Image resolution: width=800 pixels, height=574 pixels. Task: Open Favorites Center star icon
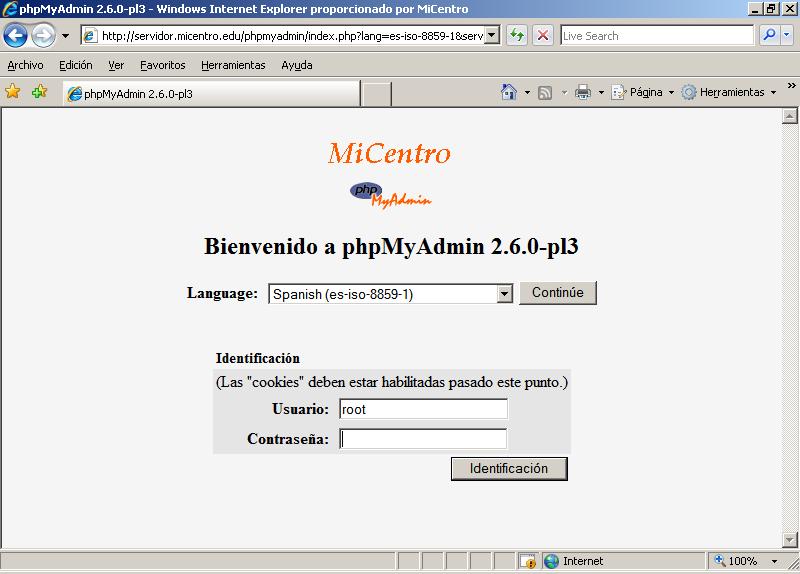pos(13,92)
